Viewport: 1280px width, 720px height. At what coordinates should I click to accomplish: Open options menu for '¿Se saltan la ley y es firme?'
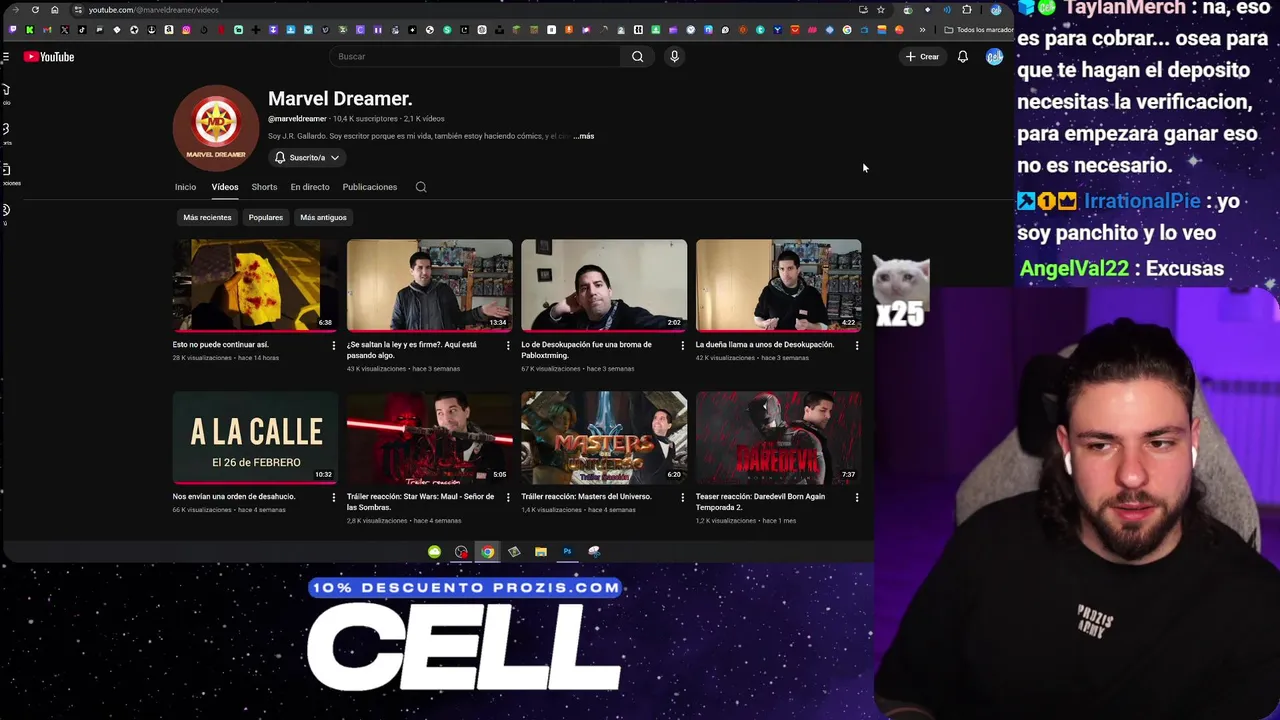coord(507,346)
